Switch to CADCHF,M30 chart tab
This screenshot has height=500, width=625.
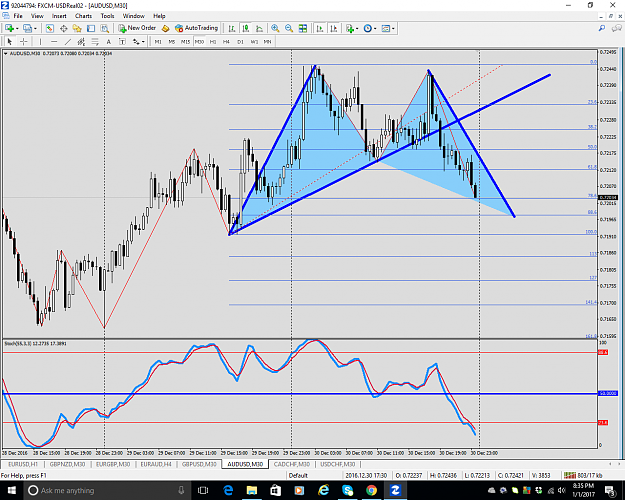pos(292,464)
